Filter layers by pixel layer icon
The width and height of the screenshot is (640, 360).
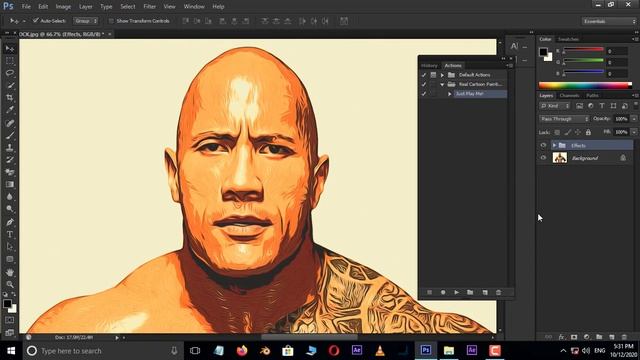coord(579,106)
